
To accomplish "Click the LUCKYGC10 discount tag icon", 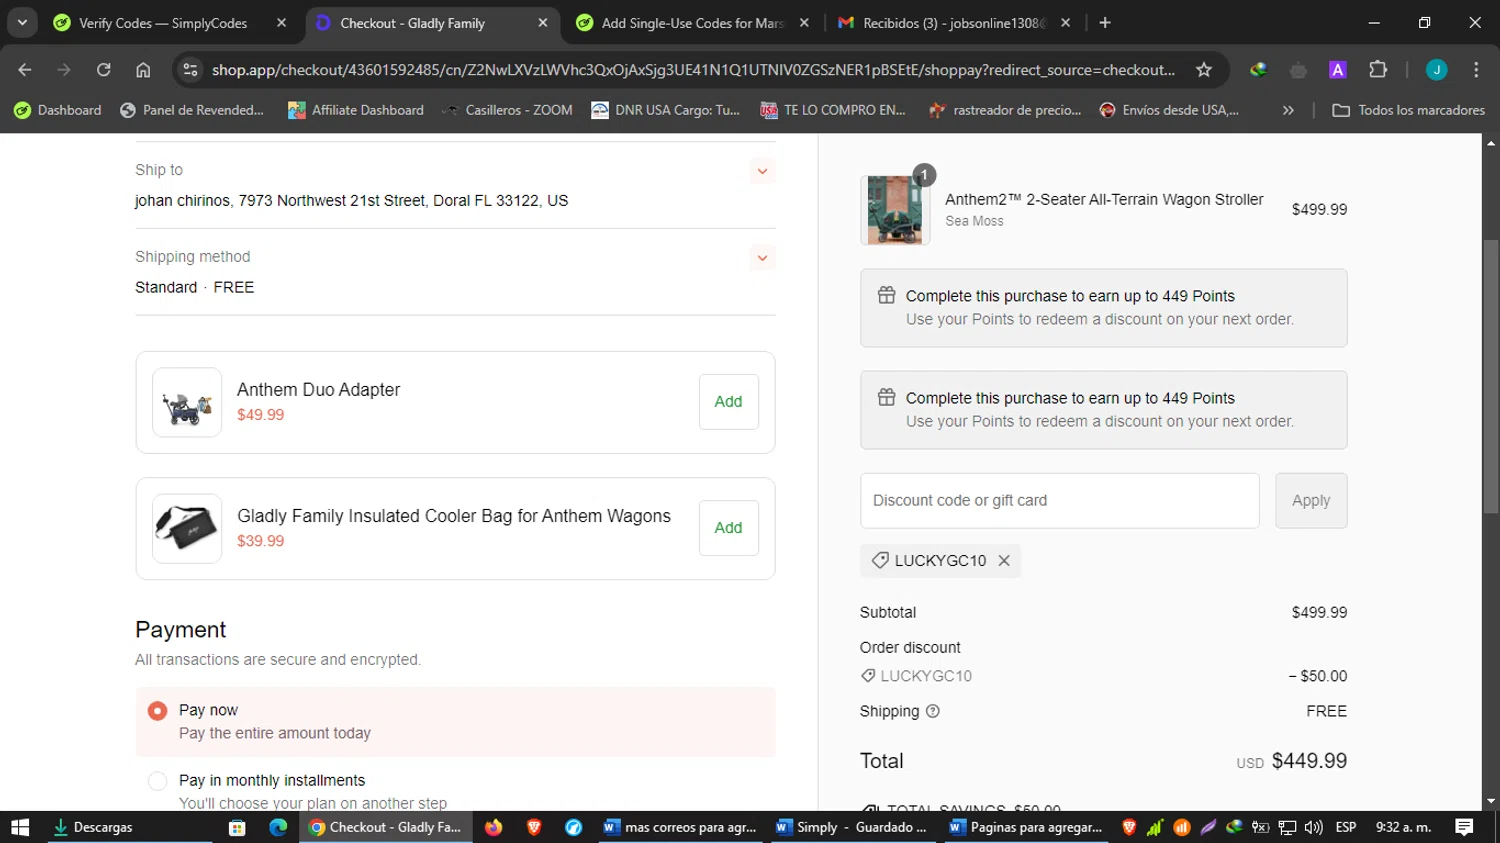I will point(880,561).
